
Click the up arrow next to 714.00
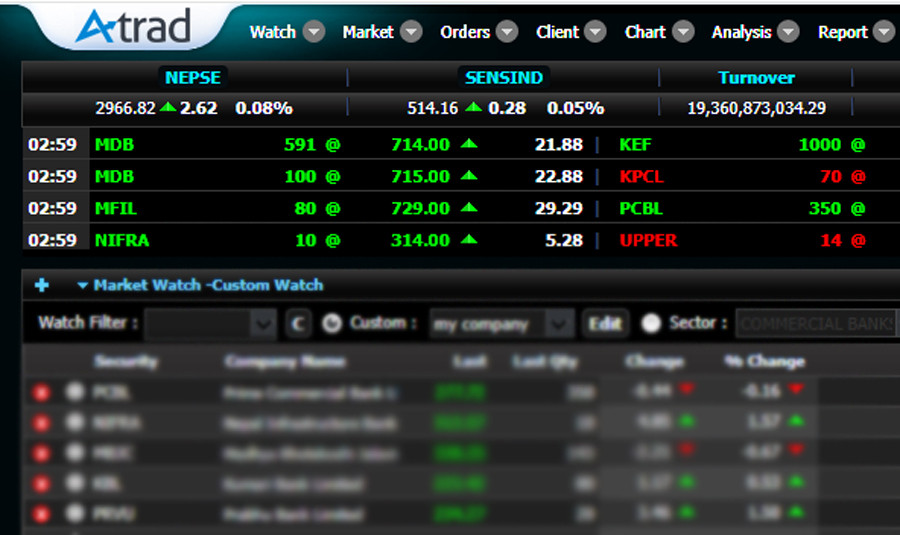(x=469, y=144)
